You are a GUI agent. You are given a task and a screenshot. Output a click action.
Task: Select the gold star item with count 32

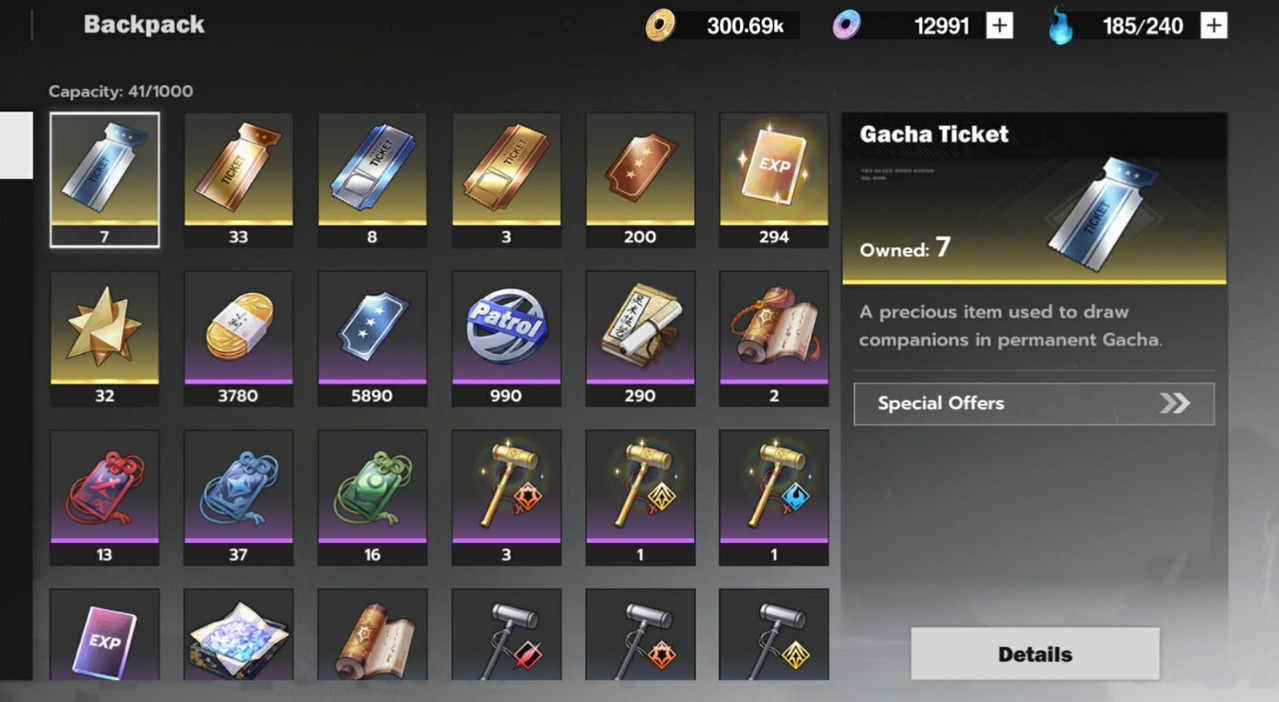(x=104, y=339)
